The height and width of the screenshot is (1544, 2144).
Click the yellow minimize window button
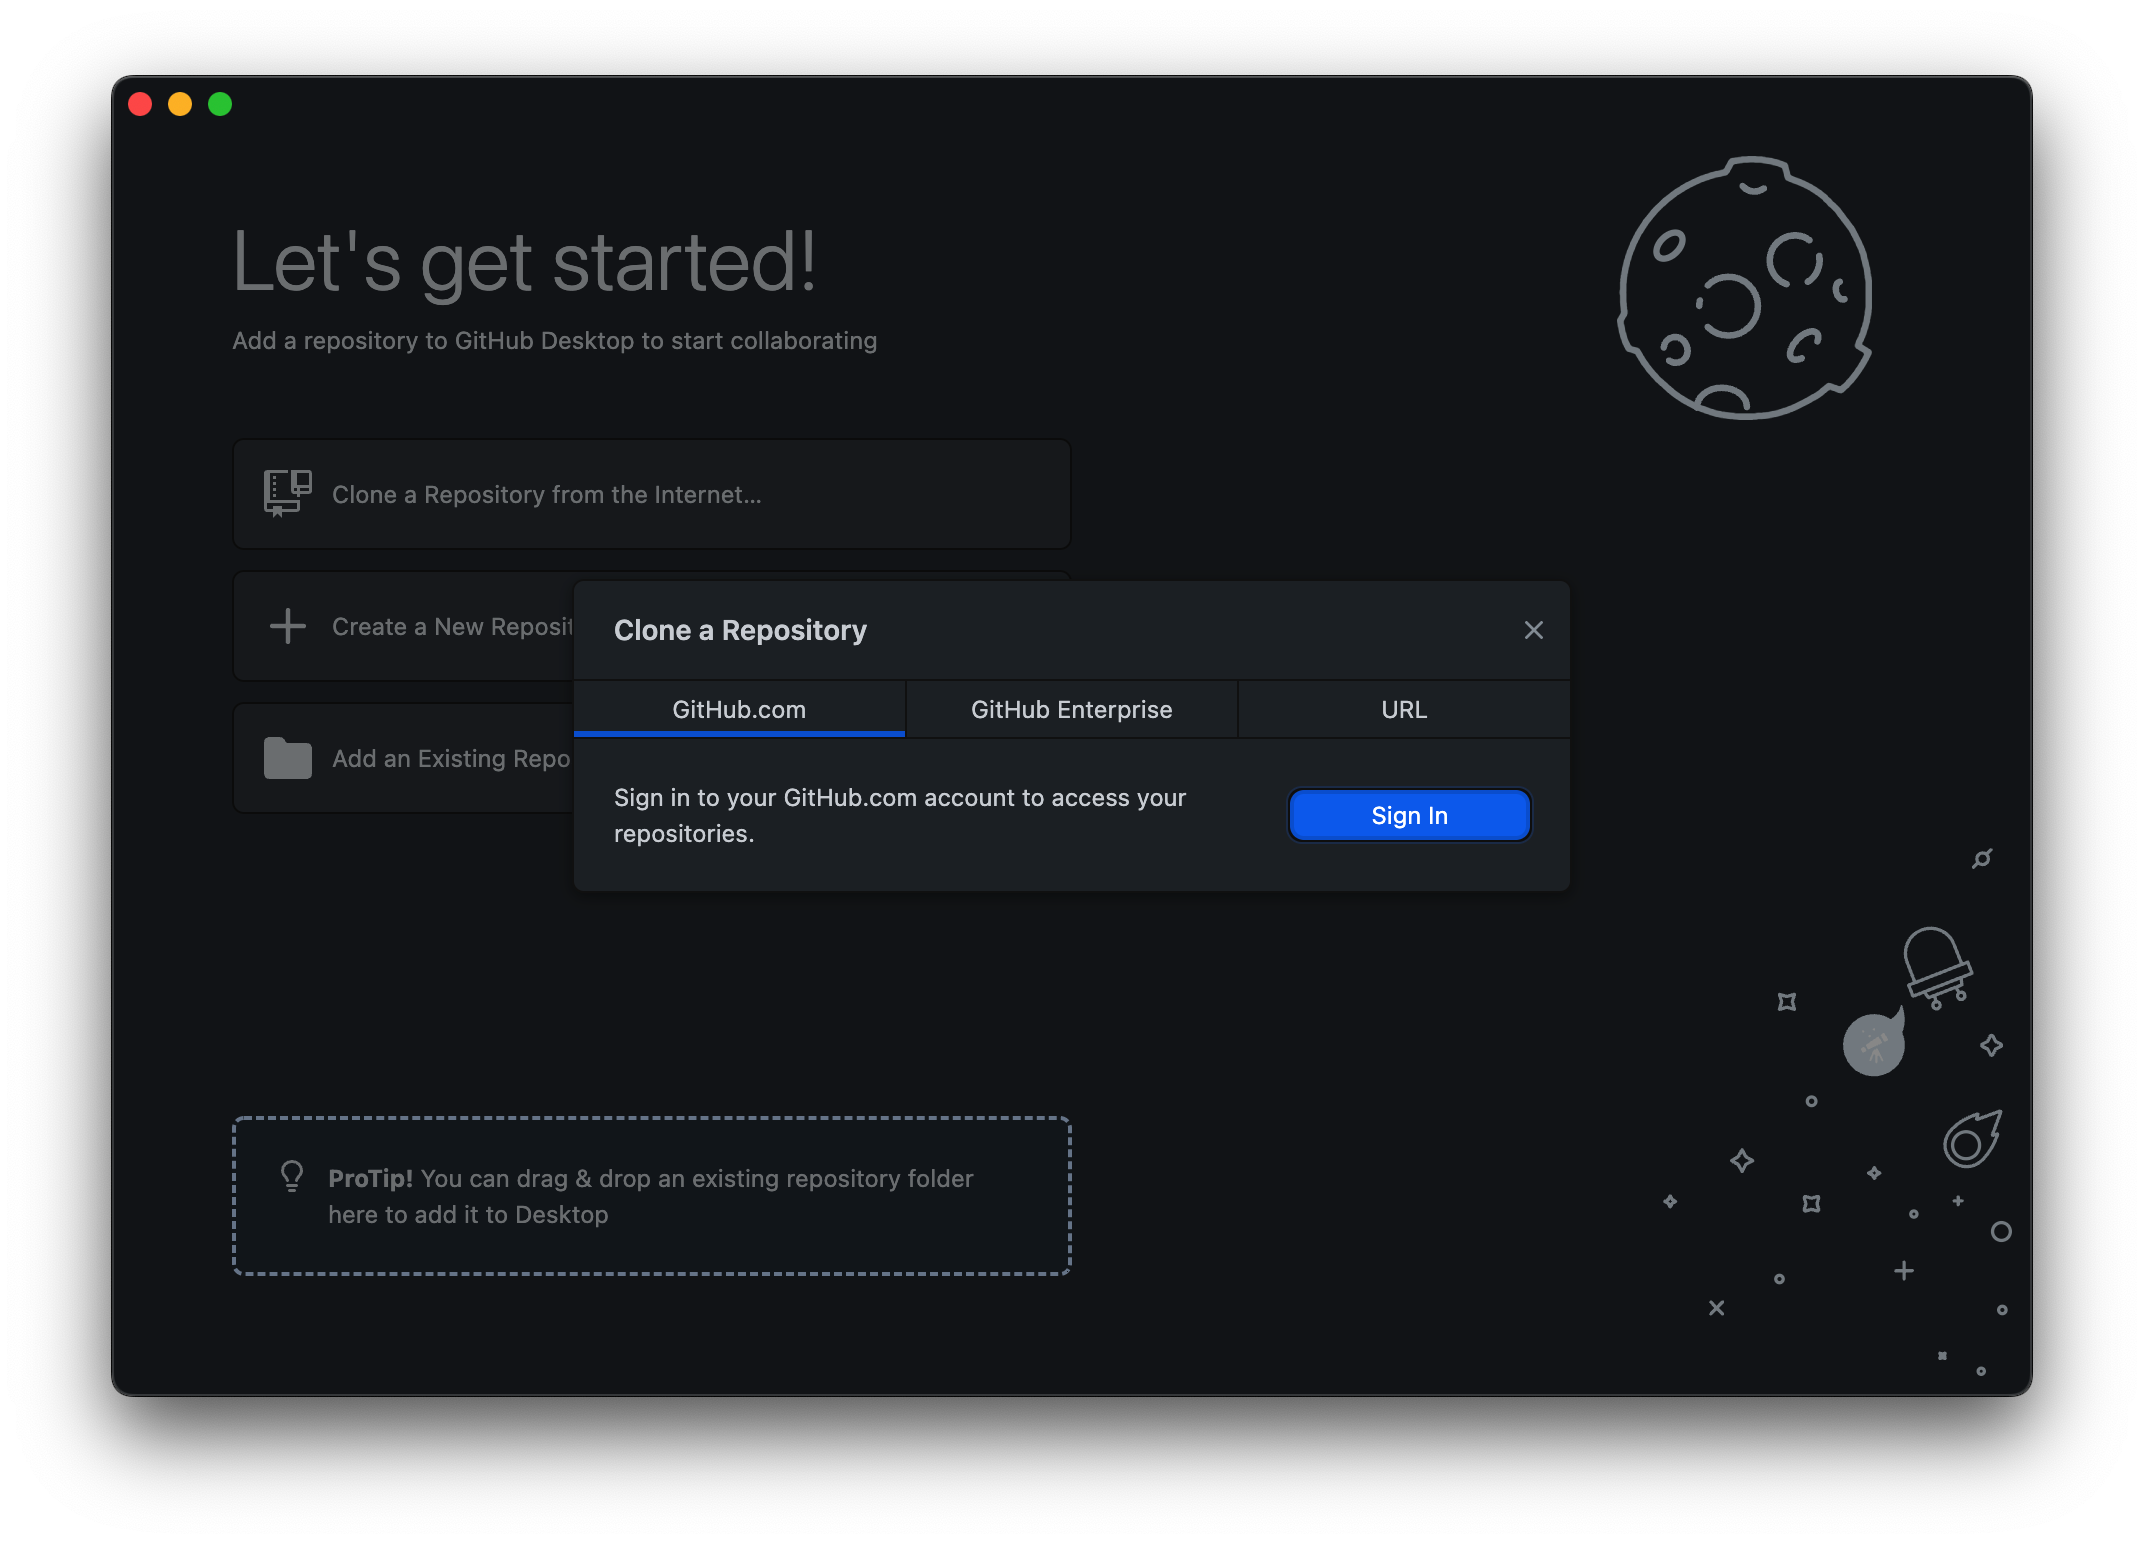tap(180, 104)
